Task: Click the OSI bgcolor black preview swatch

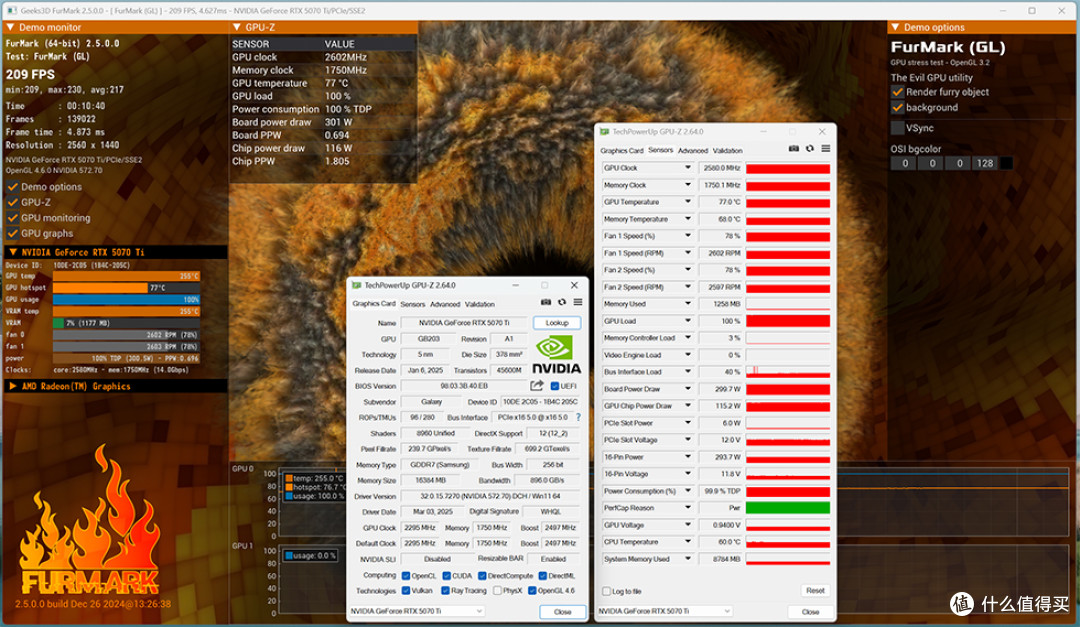Action: pos(1006,163)
